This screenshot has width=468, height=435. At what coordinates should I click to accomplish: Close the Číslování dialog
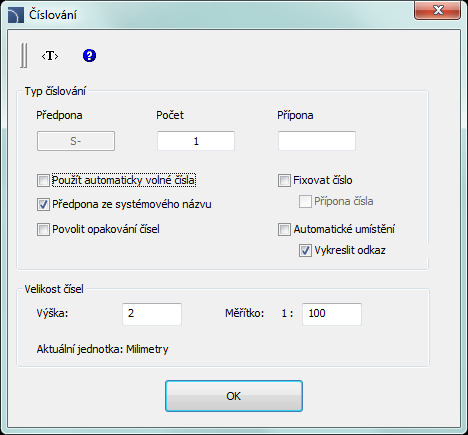[x=438, y=10]
